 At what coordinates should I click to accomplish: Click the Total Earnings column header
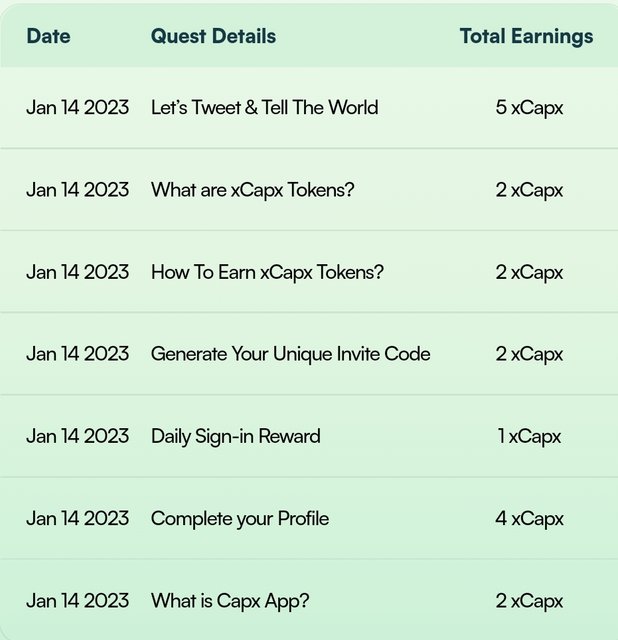[526, 37]
